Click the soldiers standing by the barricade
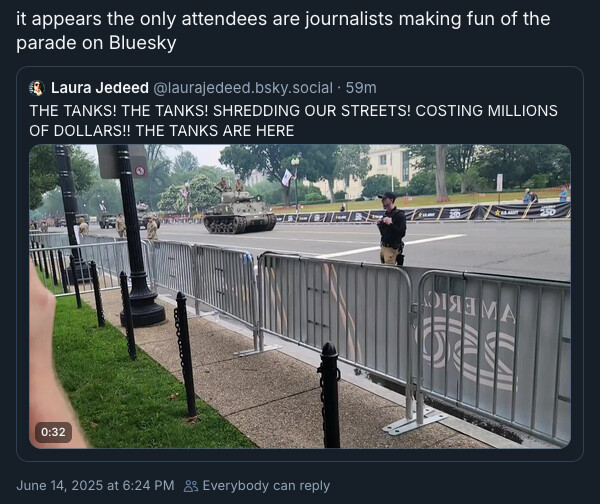The image size is (600, 504). coord(137,227)
